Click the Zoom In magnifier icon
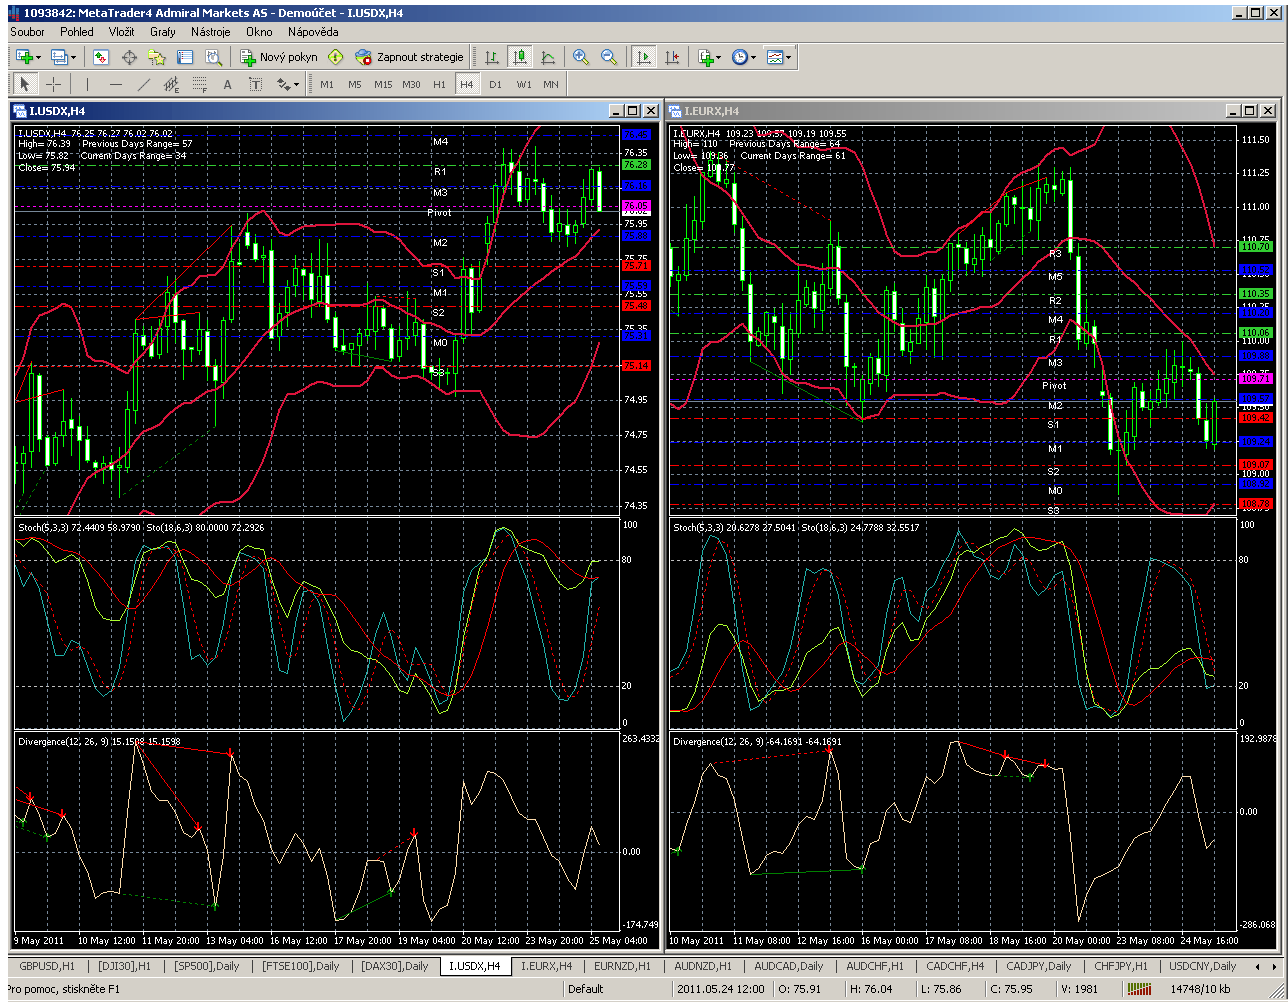 tap(580, 58)
